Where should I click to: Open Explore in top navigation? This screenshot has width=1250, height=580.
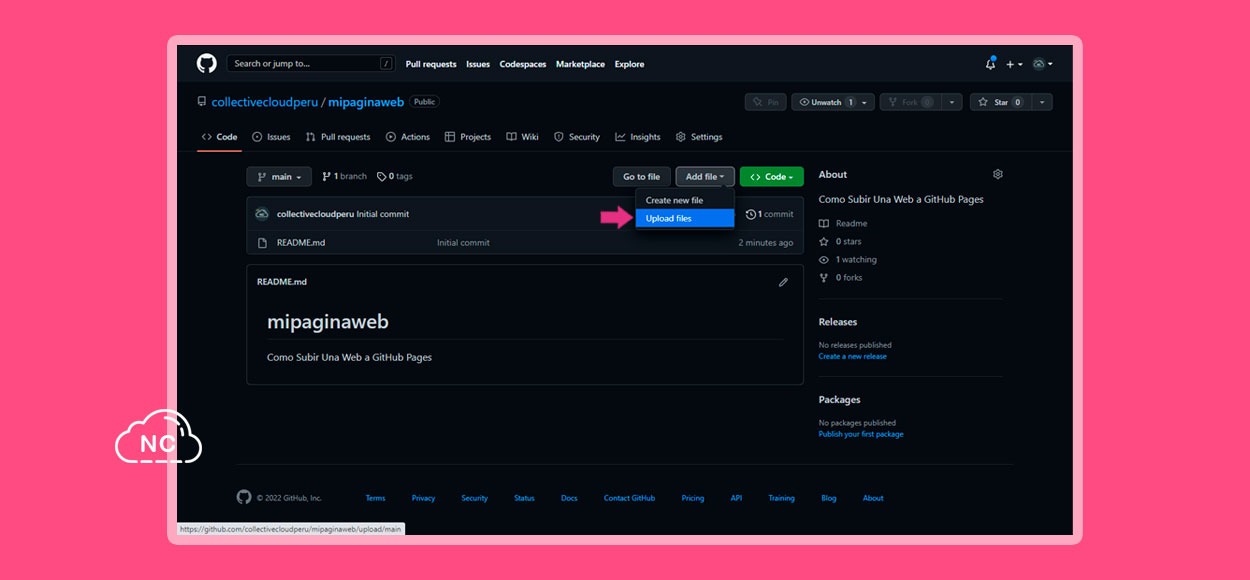pyautogui.click(x=629, y=64)
